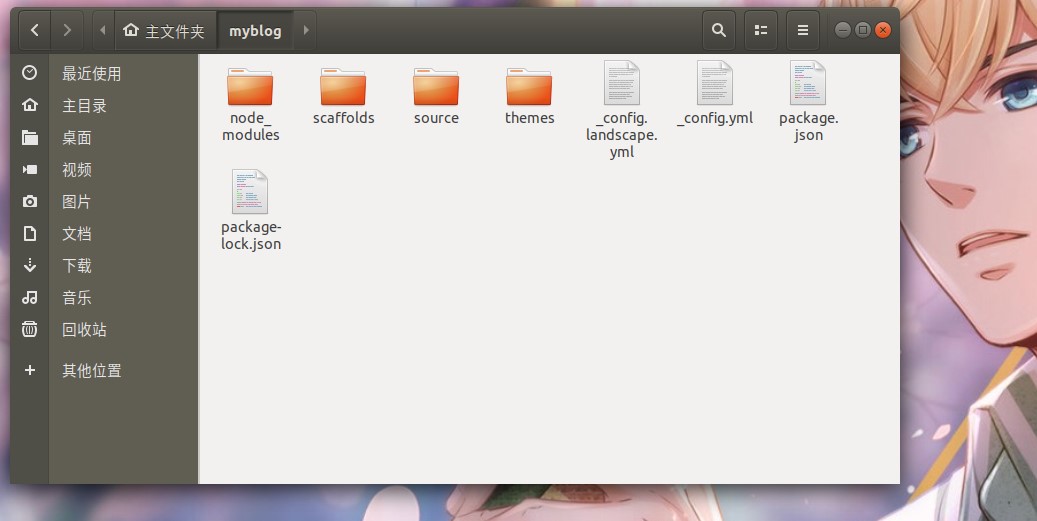
Task: Click the node_modules name label
Action: (x=251, y=126)
